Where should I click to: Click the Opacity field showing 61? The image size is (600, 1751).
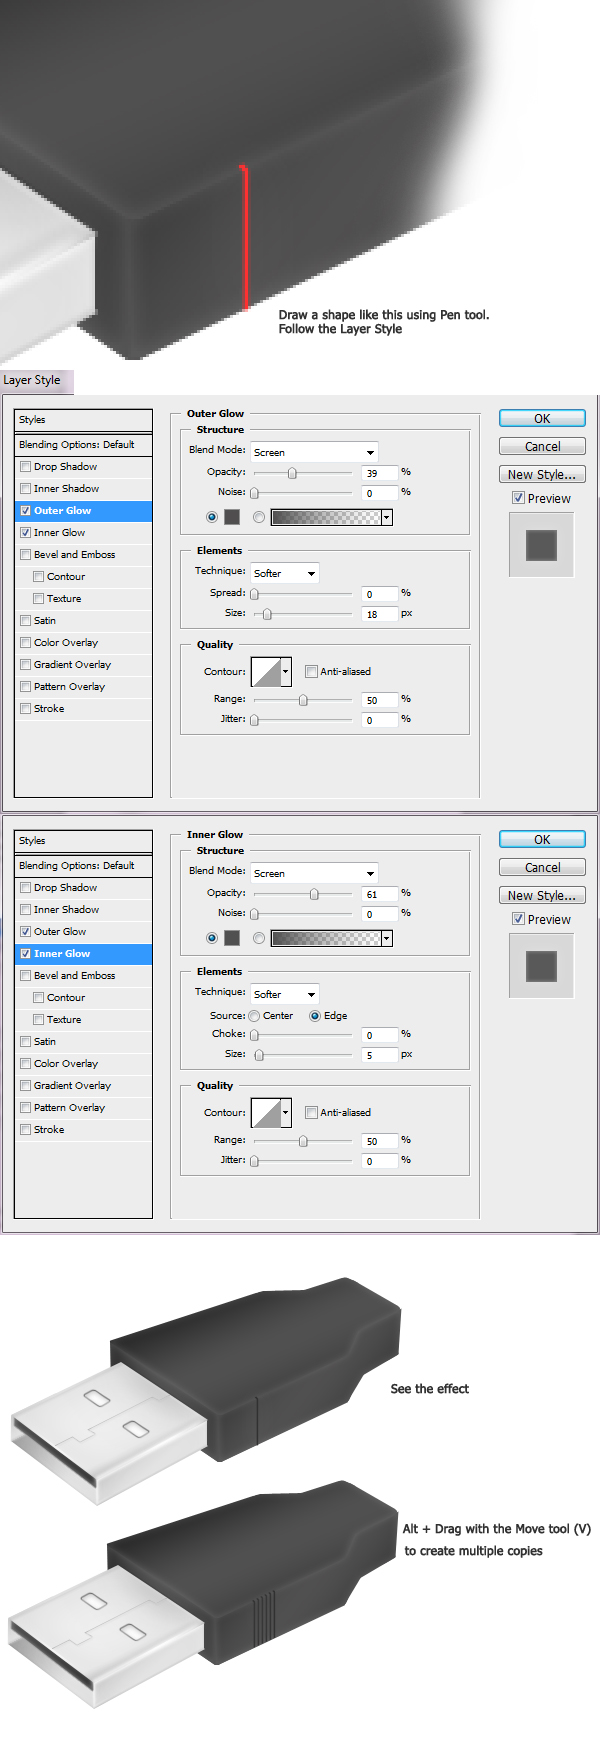click(380, 894)
